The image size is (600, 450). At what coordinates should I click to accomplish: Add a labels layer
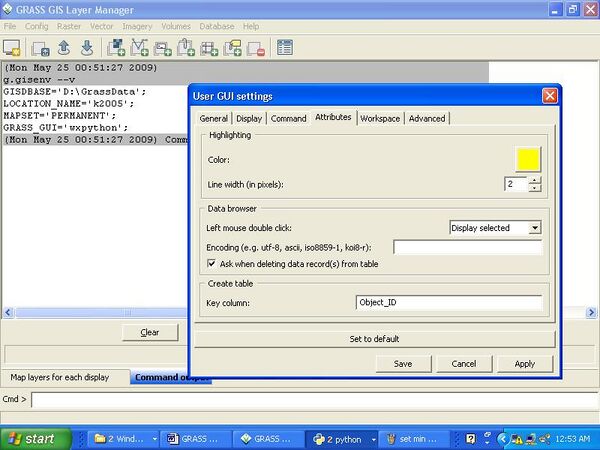pos(233,48)
